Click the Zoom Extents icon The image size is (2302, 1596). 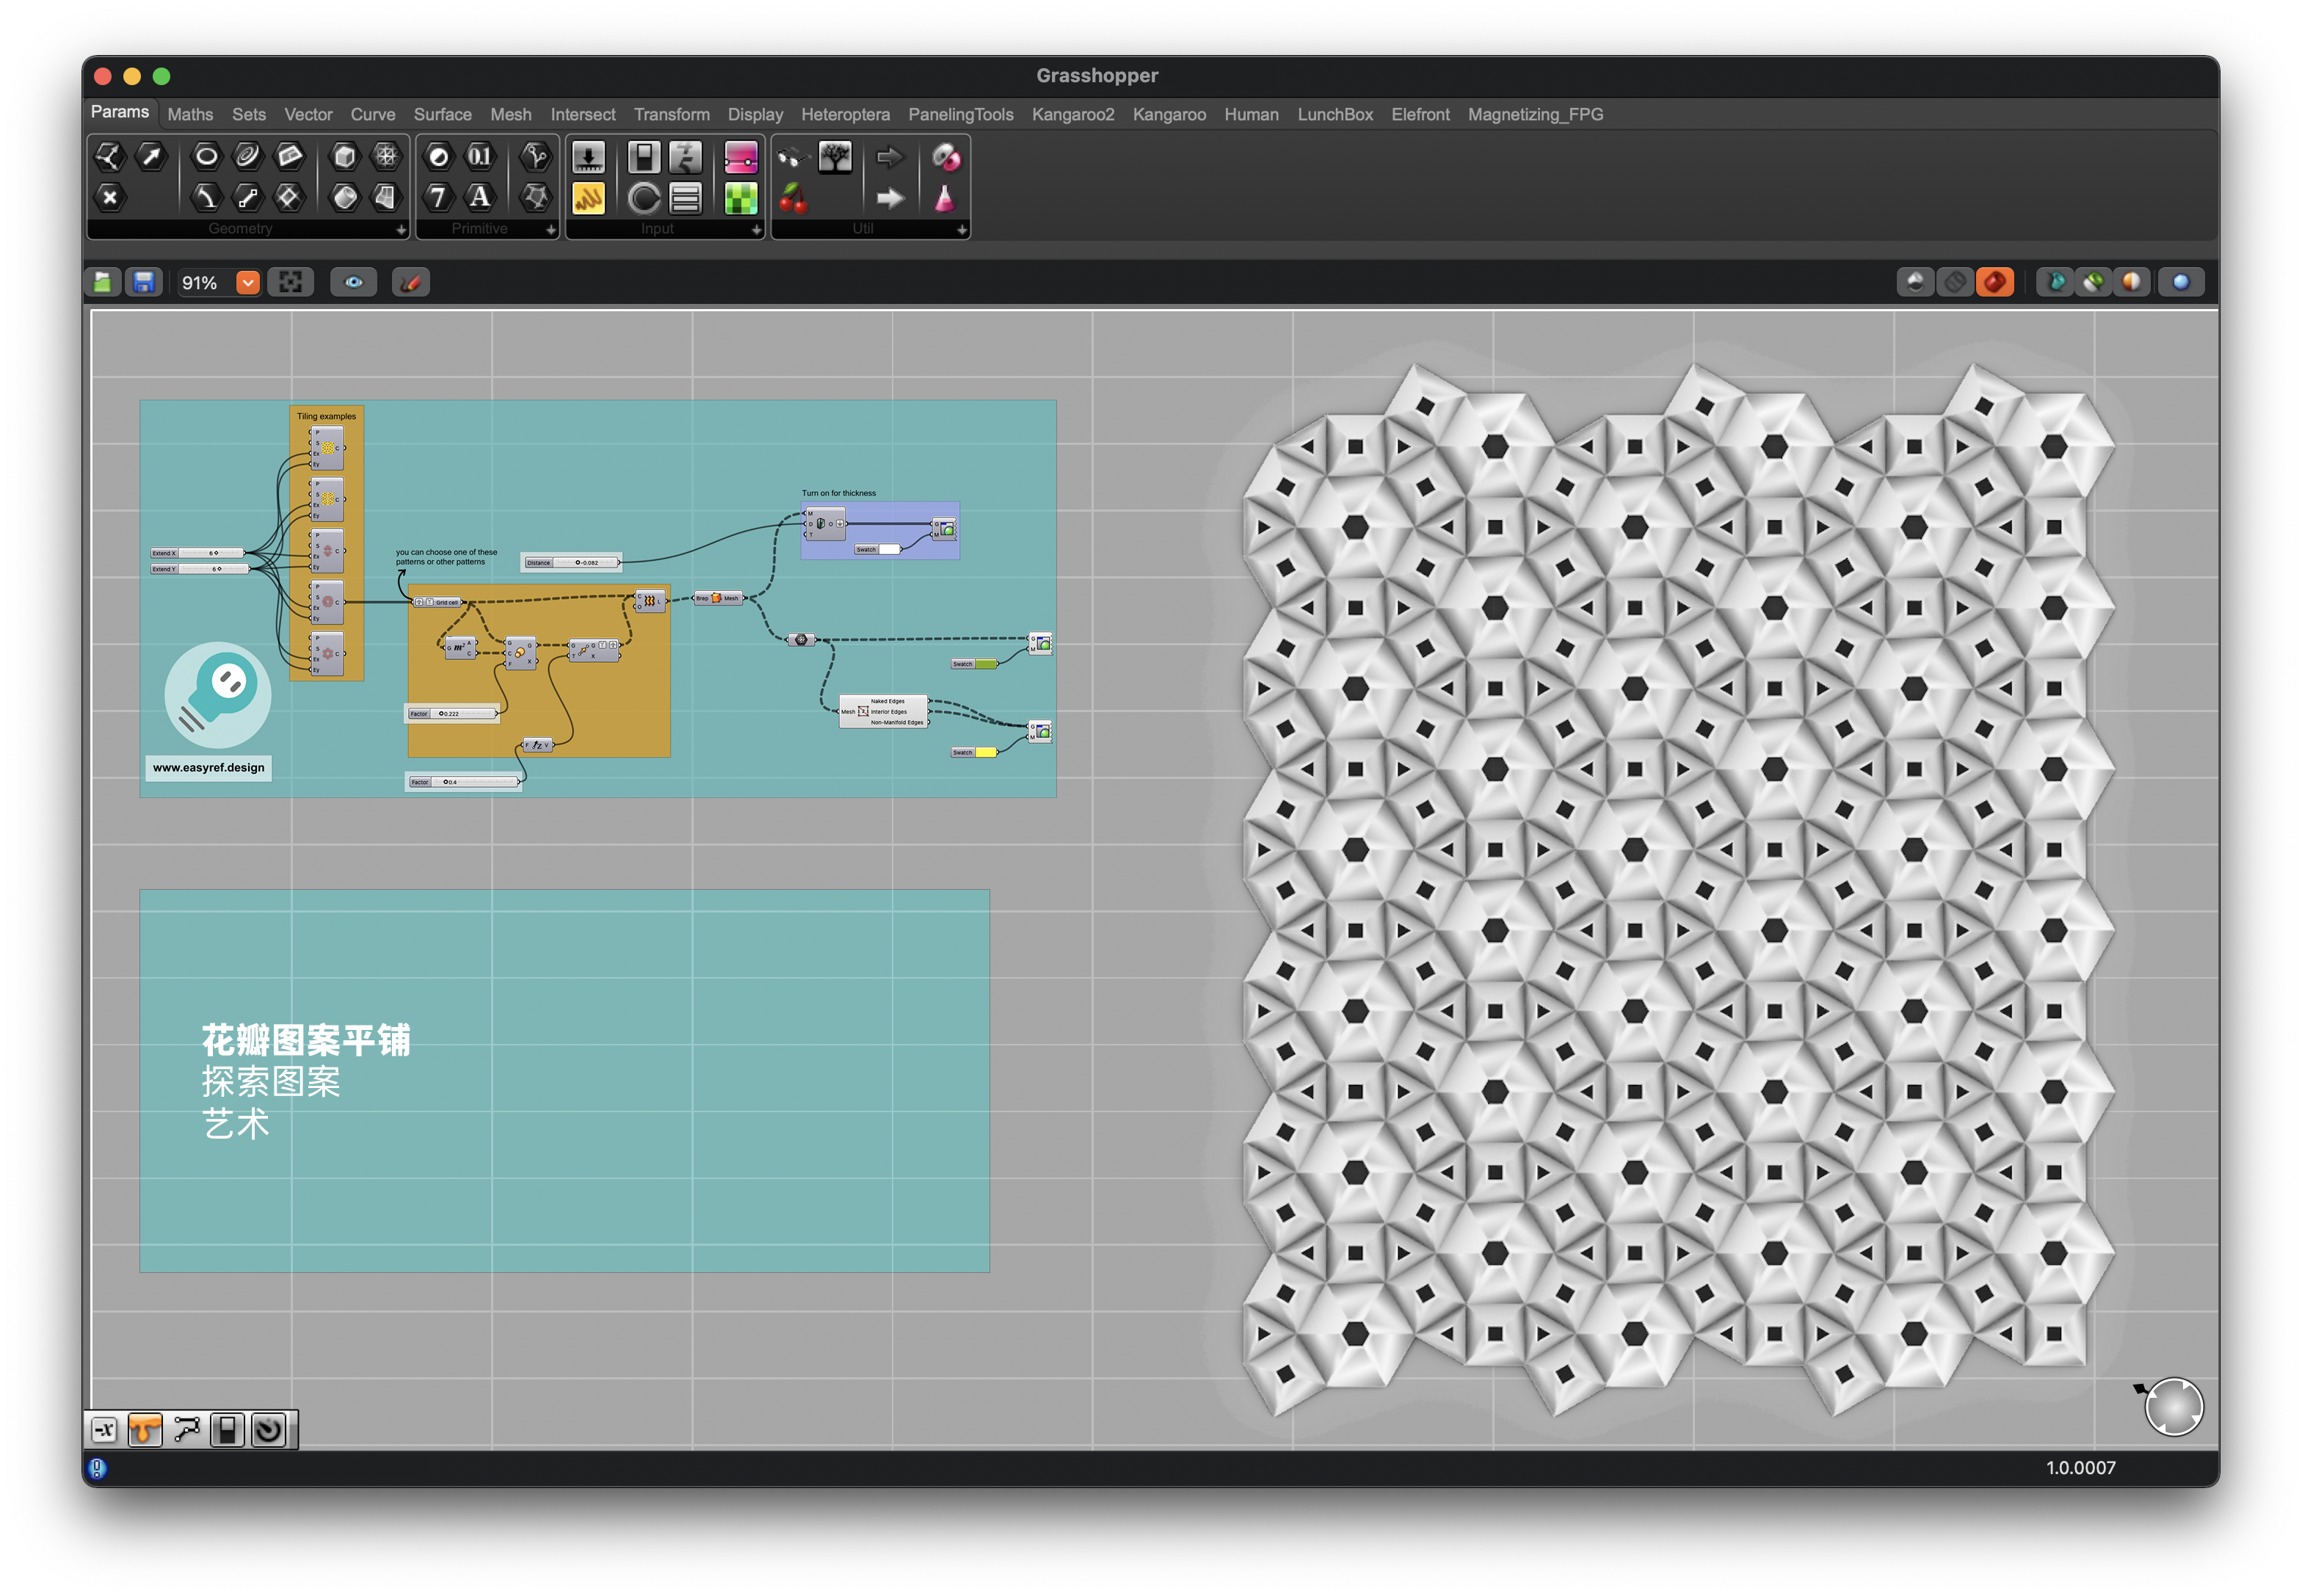pos(290,283)
